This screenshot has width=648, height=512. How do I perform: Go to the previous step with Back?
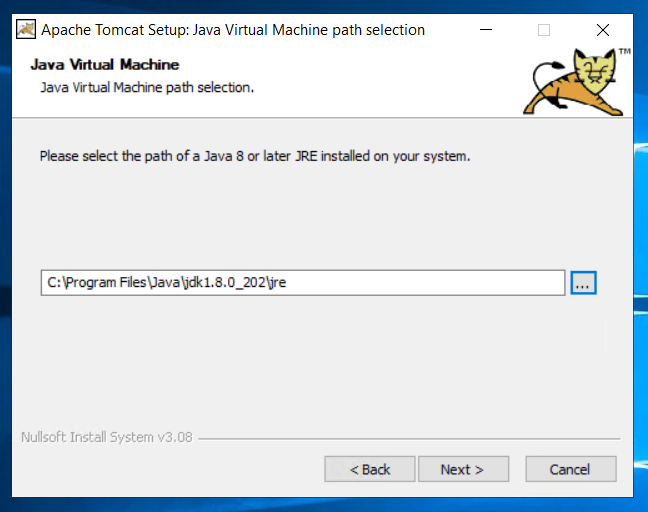pyautogui.click(x=369, y=469)
